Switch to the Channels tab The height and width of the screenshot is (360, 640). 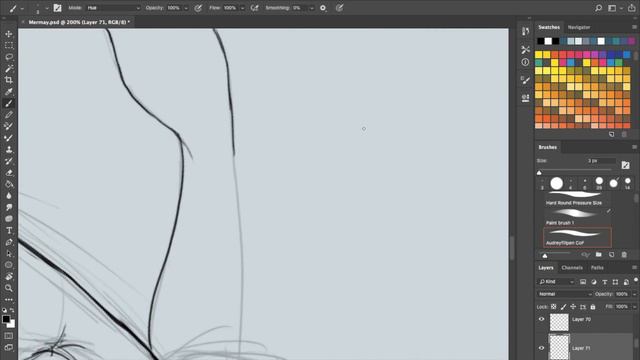(x=572, y=268)
